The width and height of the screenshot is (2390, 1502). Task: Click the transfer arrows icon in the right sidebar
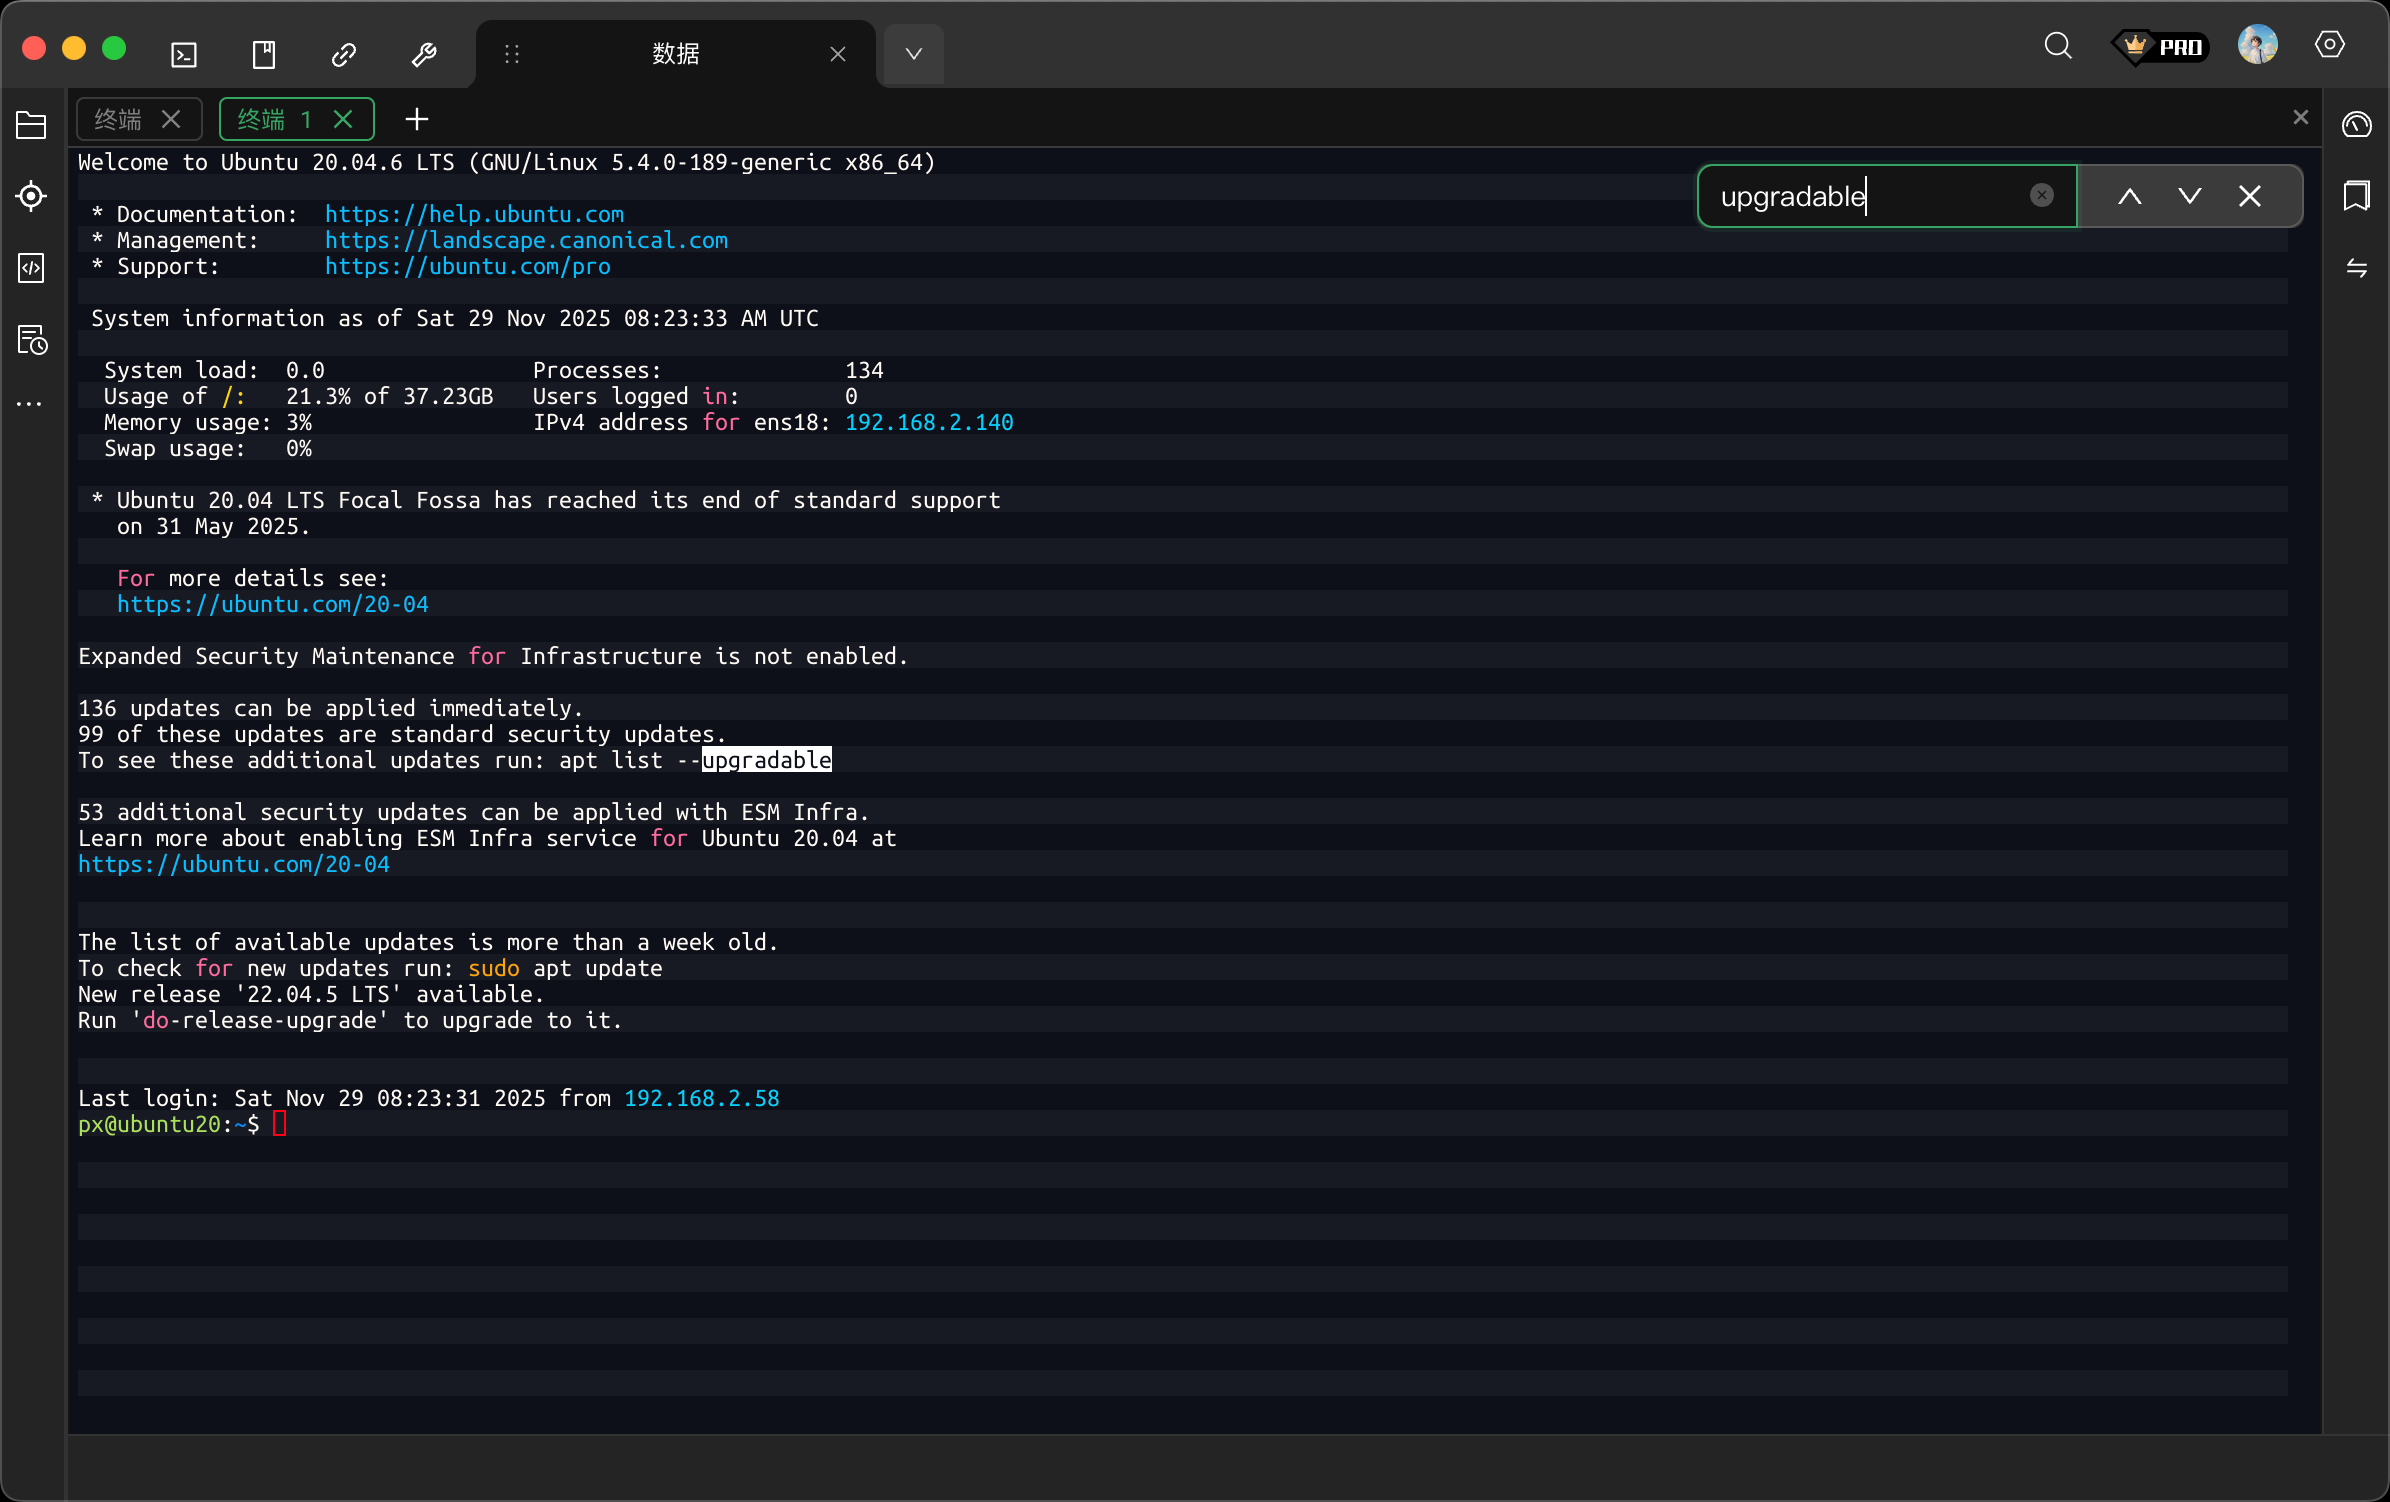[2356, 268]
